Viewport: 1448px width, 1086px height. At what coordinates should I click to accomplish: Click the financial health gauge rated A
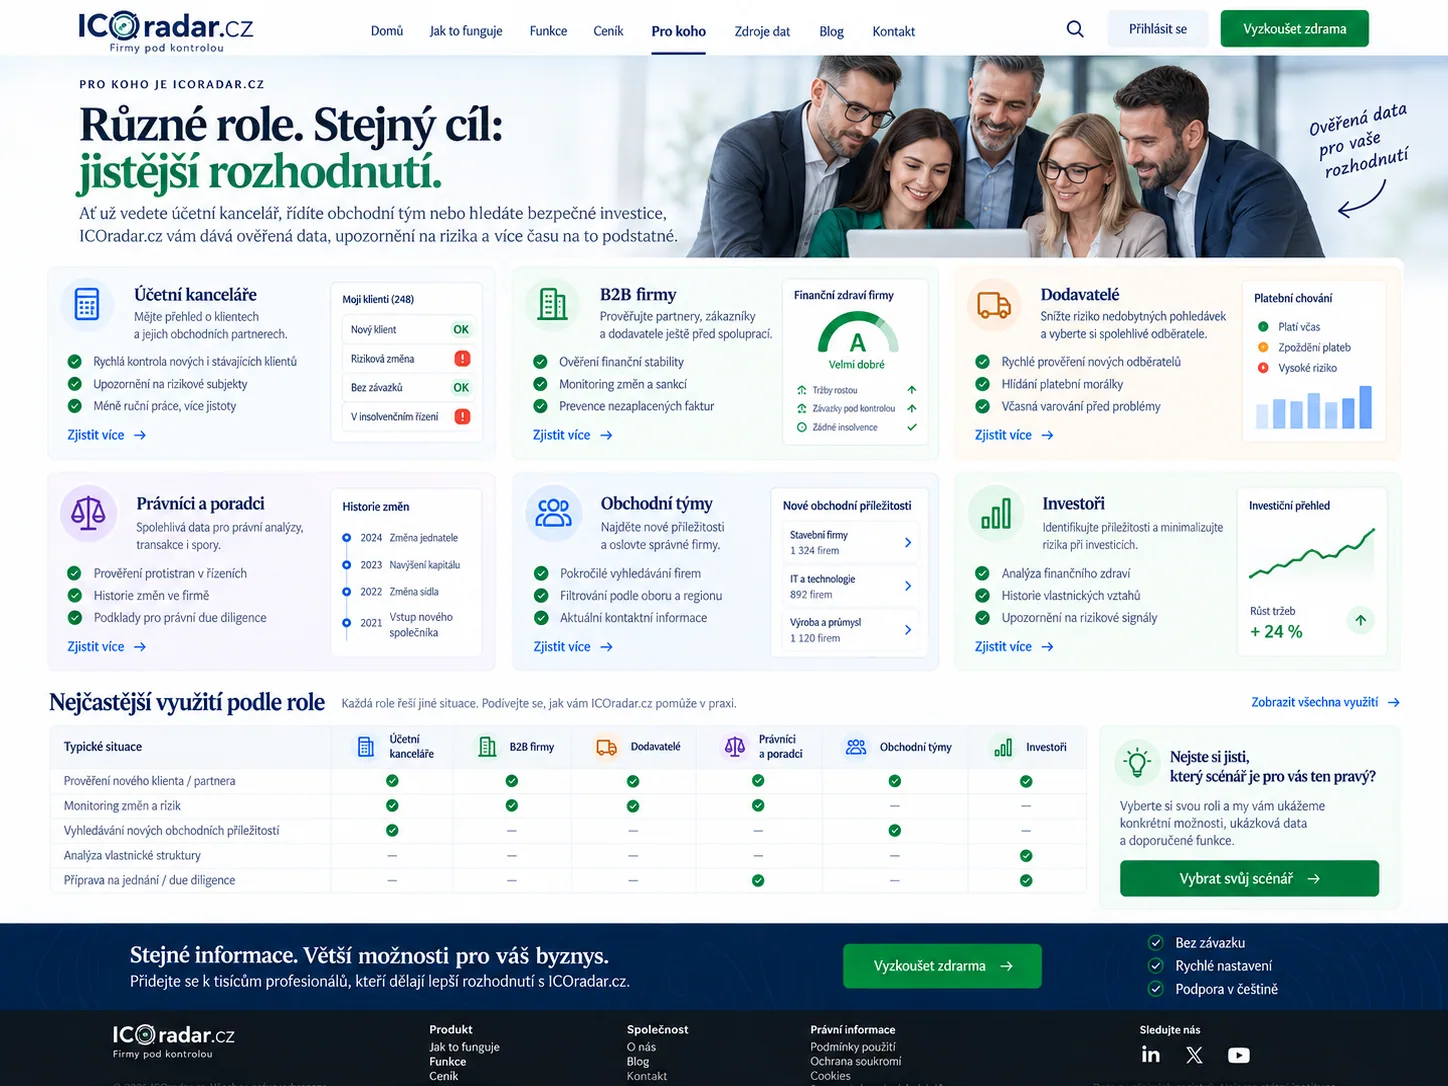click(857, 333)
